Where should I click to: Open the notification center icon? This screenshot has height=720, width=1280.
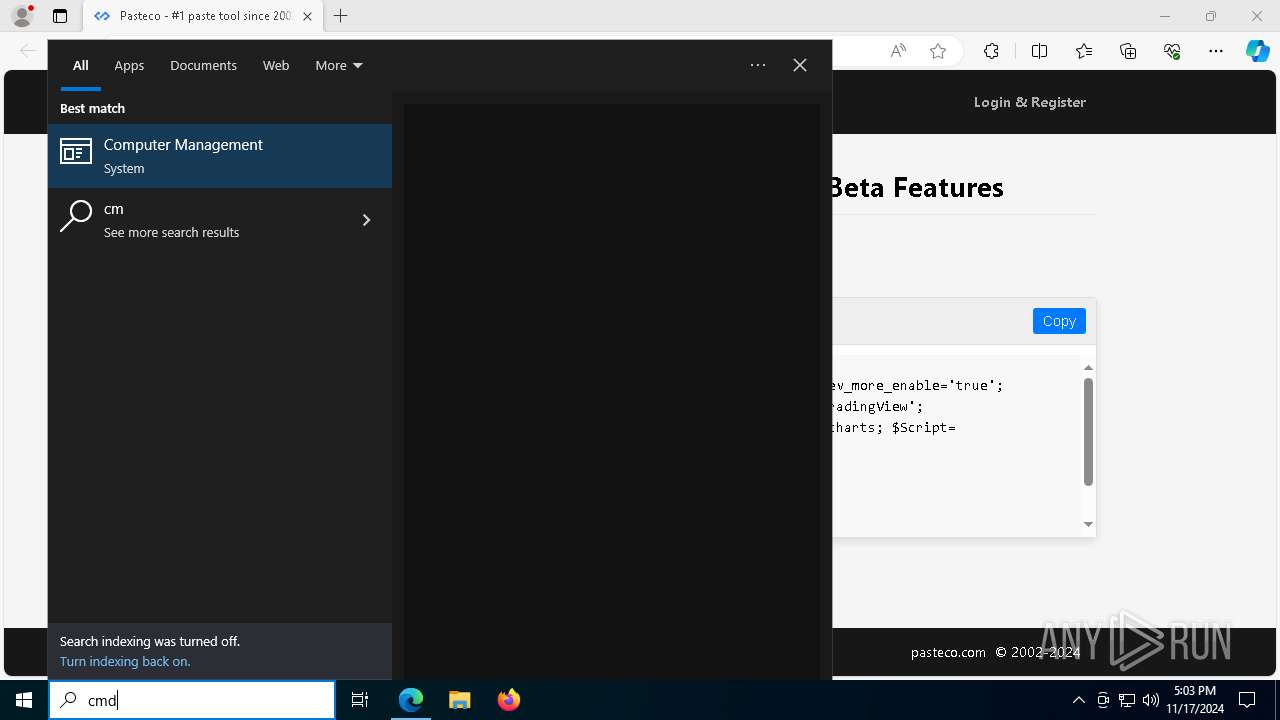[1247, 700]
